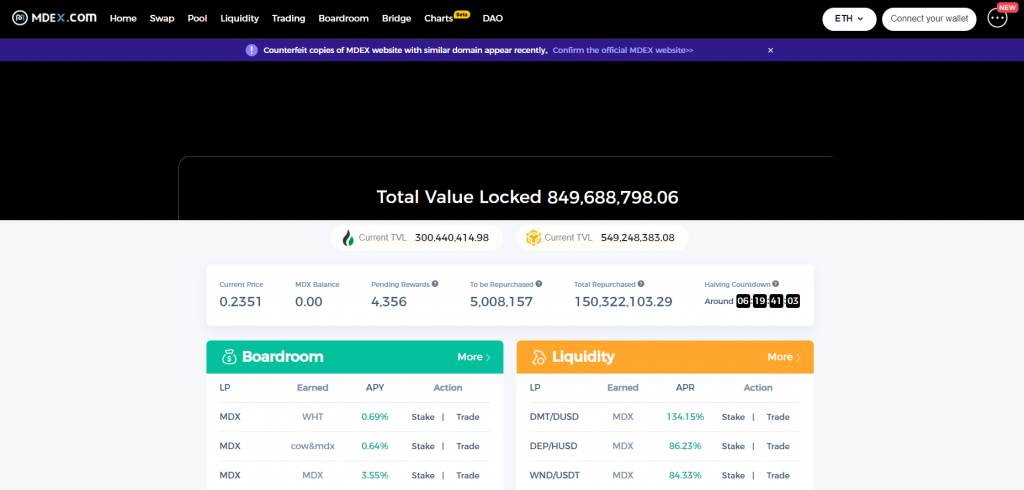Image resolution: width=1024 pixels, height=490 pixels.
Task: Click the DEP/HUSD pair name
Action: pos(554,446)
